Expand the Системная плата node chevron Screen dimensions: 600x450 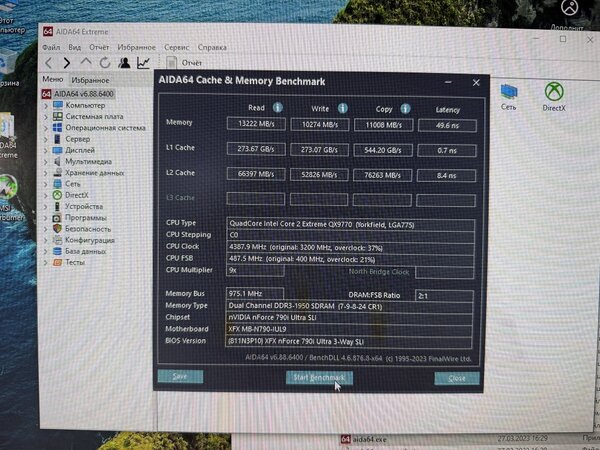tap(46, 117)
